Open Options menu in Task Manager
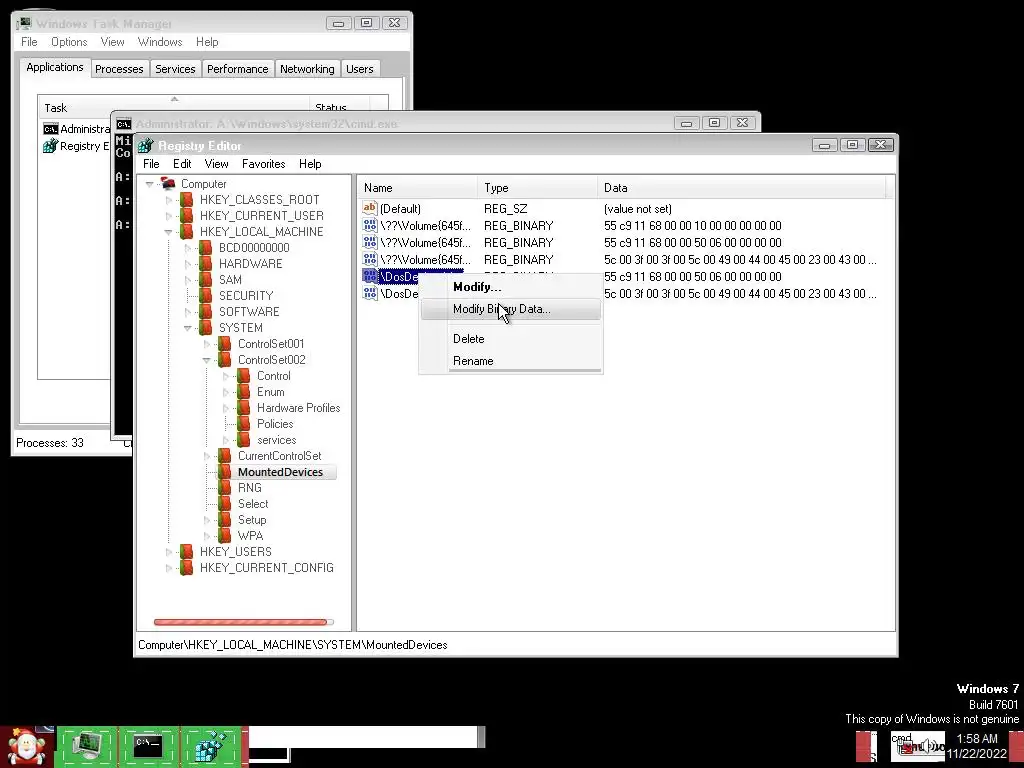Image resolution: width=1024 pixels, height=768 pixels. (69, 42)
